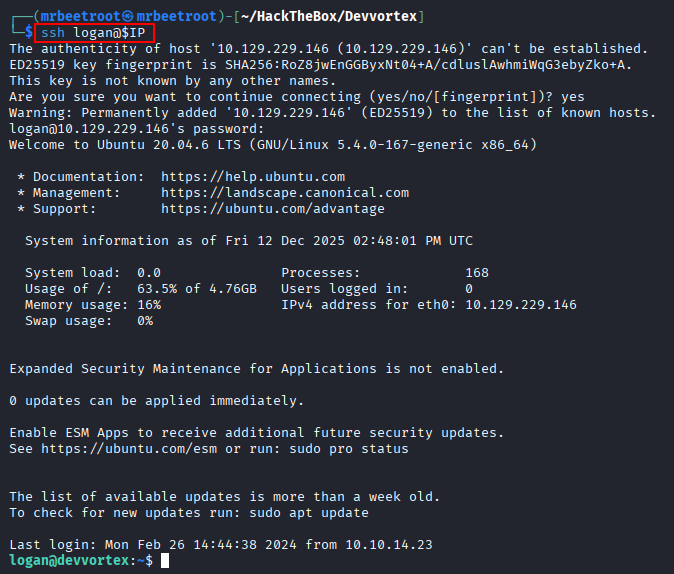Click the 'yes' answer after fingerprint question
674x574 pixels.
573,97
